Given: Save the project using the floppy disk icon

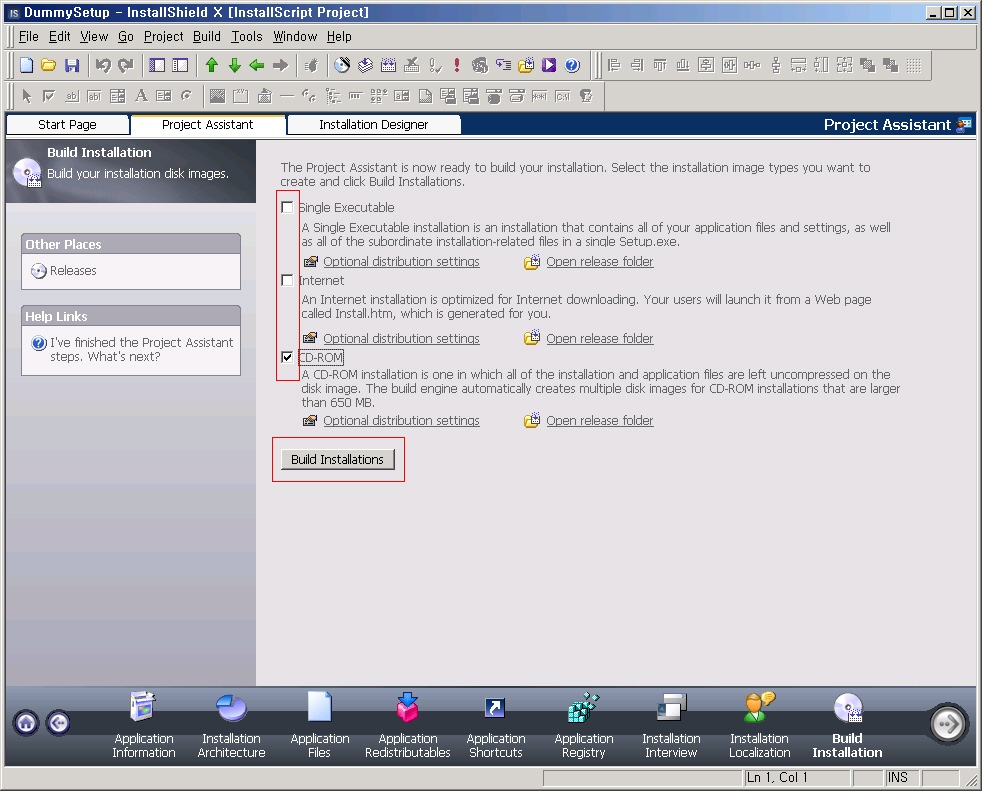Looking at the screenshot, I should tap(72, 65).
